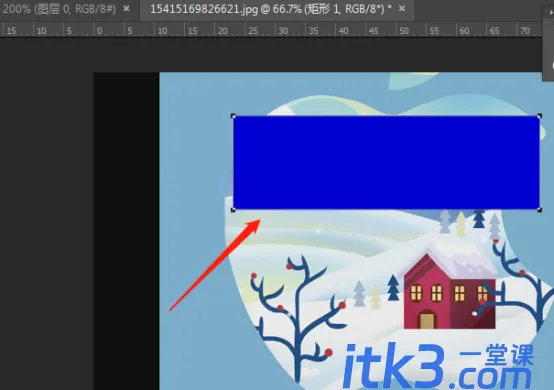
Task: Expand the collapsed panel dock arrow at top right
Action: [x=550, y=12]
